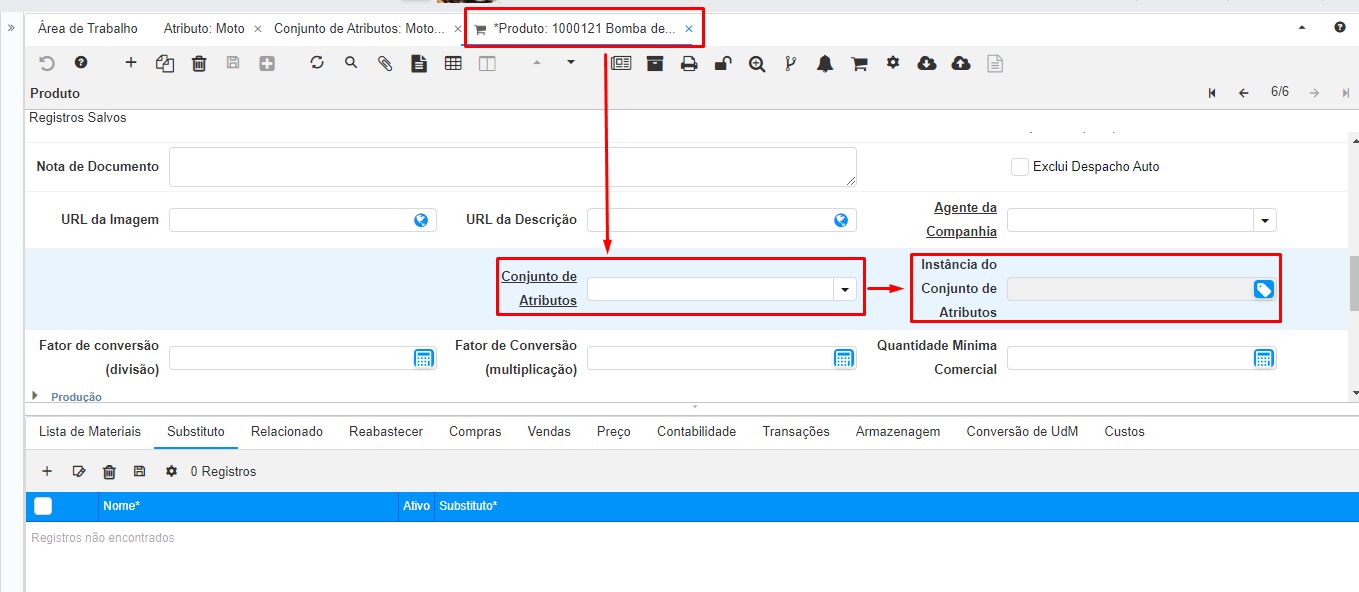Click the bell notification icon in toolbar
The image size is (1359, 592).
click(825, 64)
